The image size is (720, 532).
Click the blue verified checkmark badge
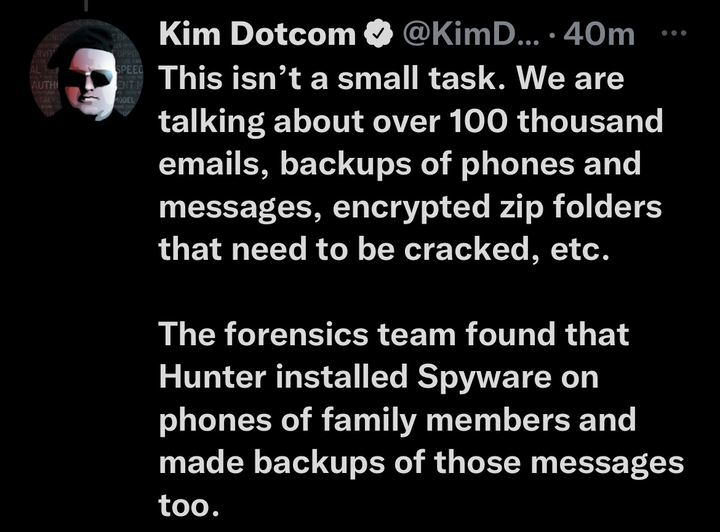(373, 37)
